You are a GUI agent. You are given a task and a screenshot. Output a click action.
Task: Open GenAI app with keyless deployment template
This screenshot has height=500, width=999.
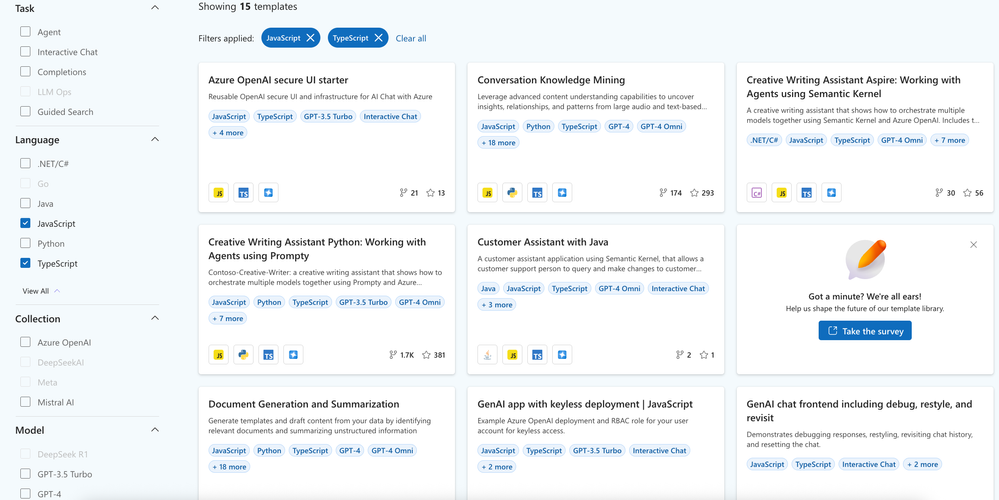pyautogui.click(x=585, y=404)
